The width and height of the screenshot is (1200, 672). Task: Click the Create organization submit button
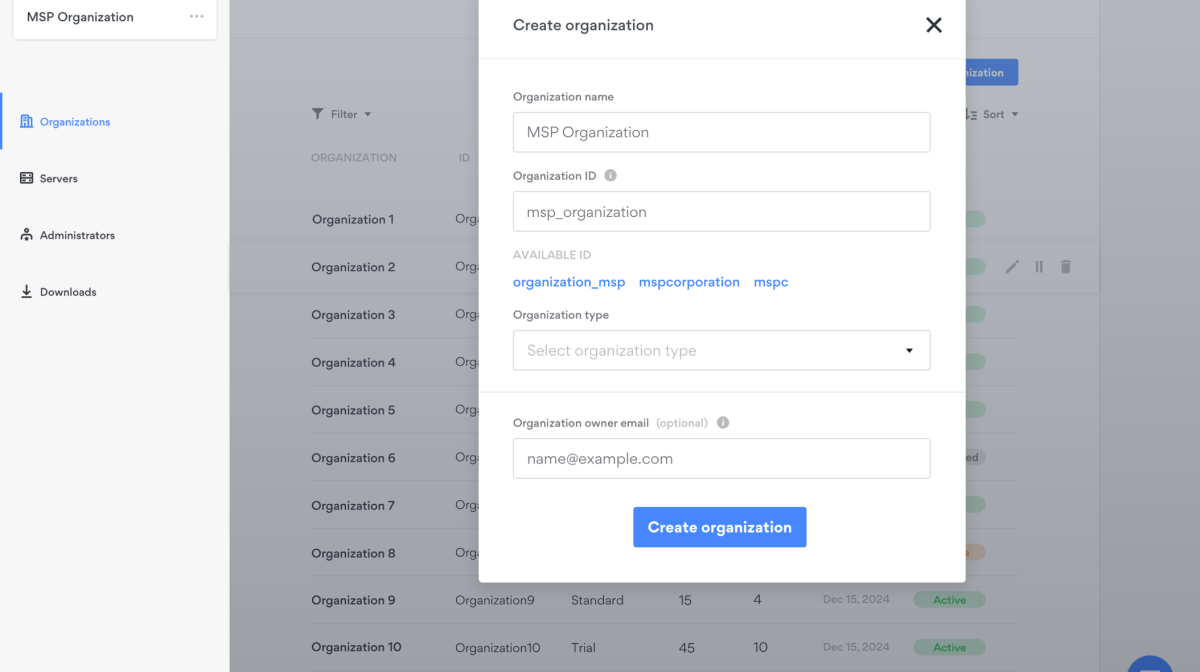pos(719,527)
